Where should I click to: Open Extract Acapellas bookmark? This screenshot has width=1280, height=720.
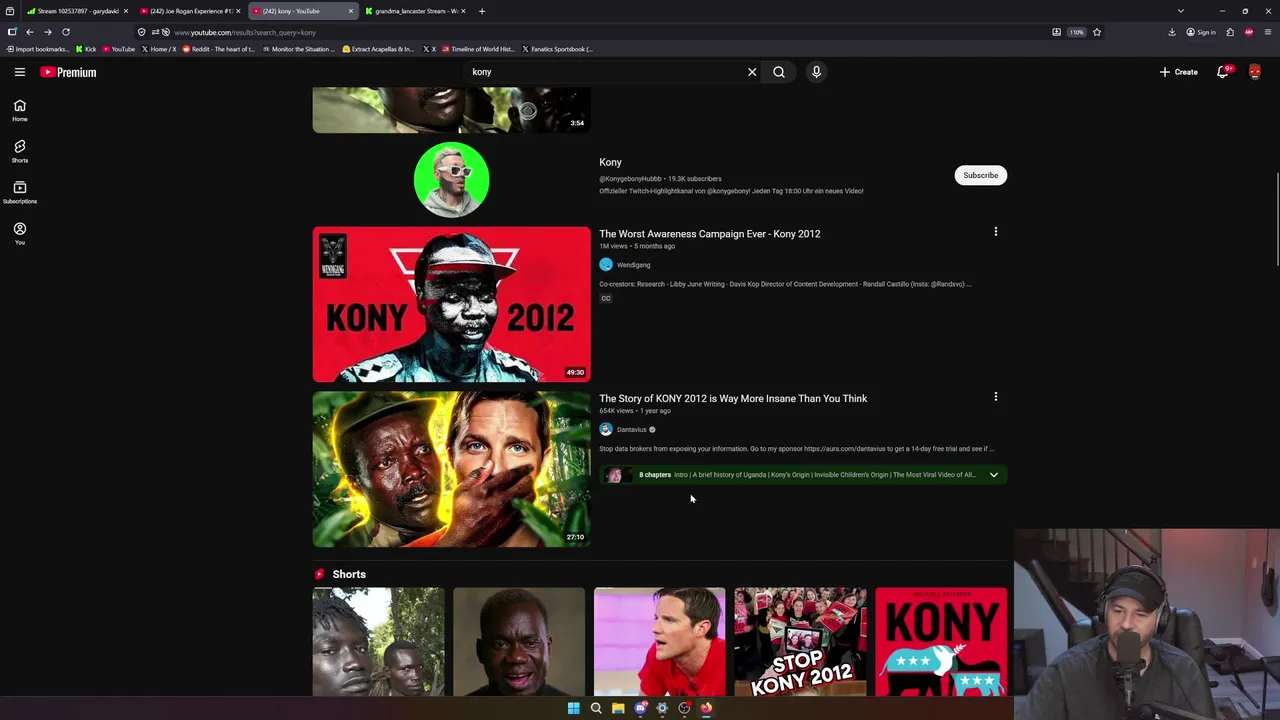378,49
